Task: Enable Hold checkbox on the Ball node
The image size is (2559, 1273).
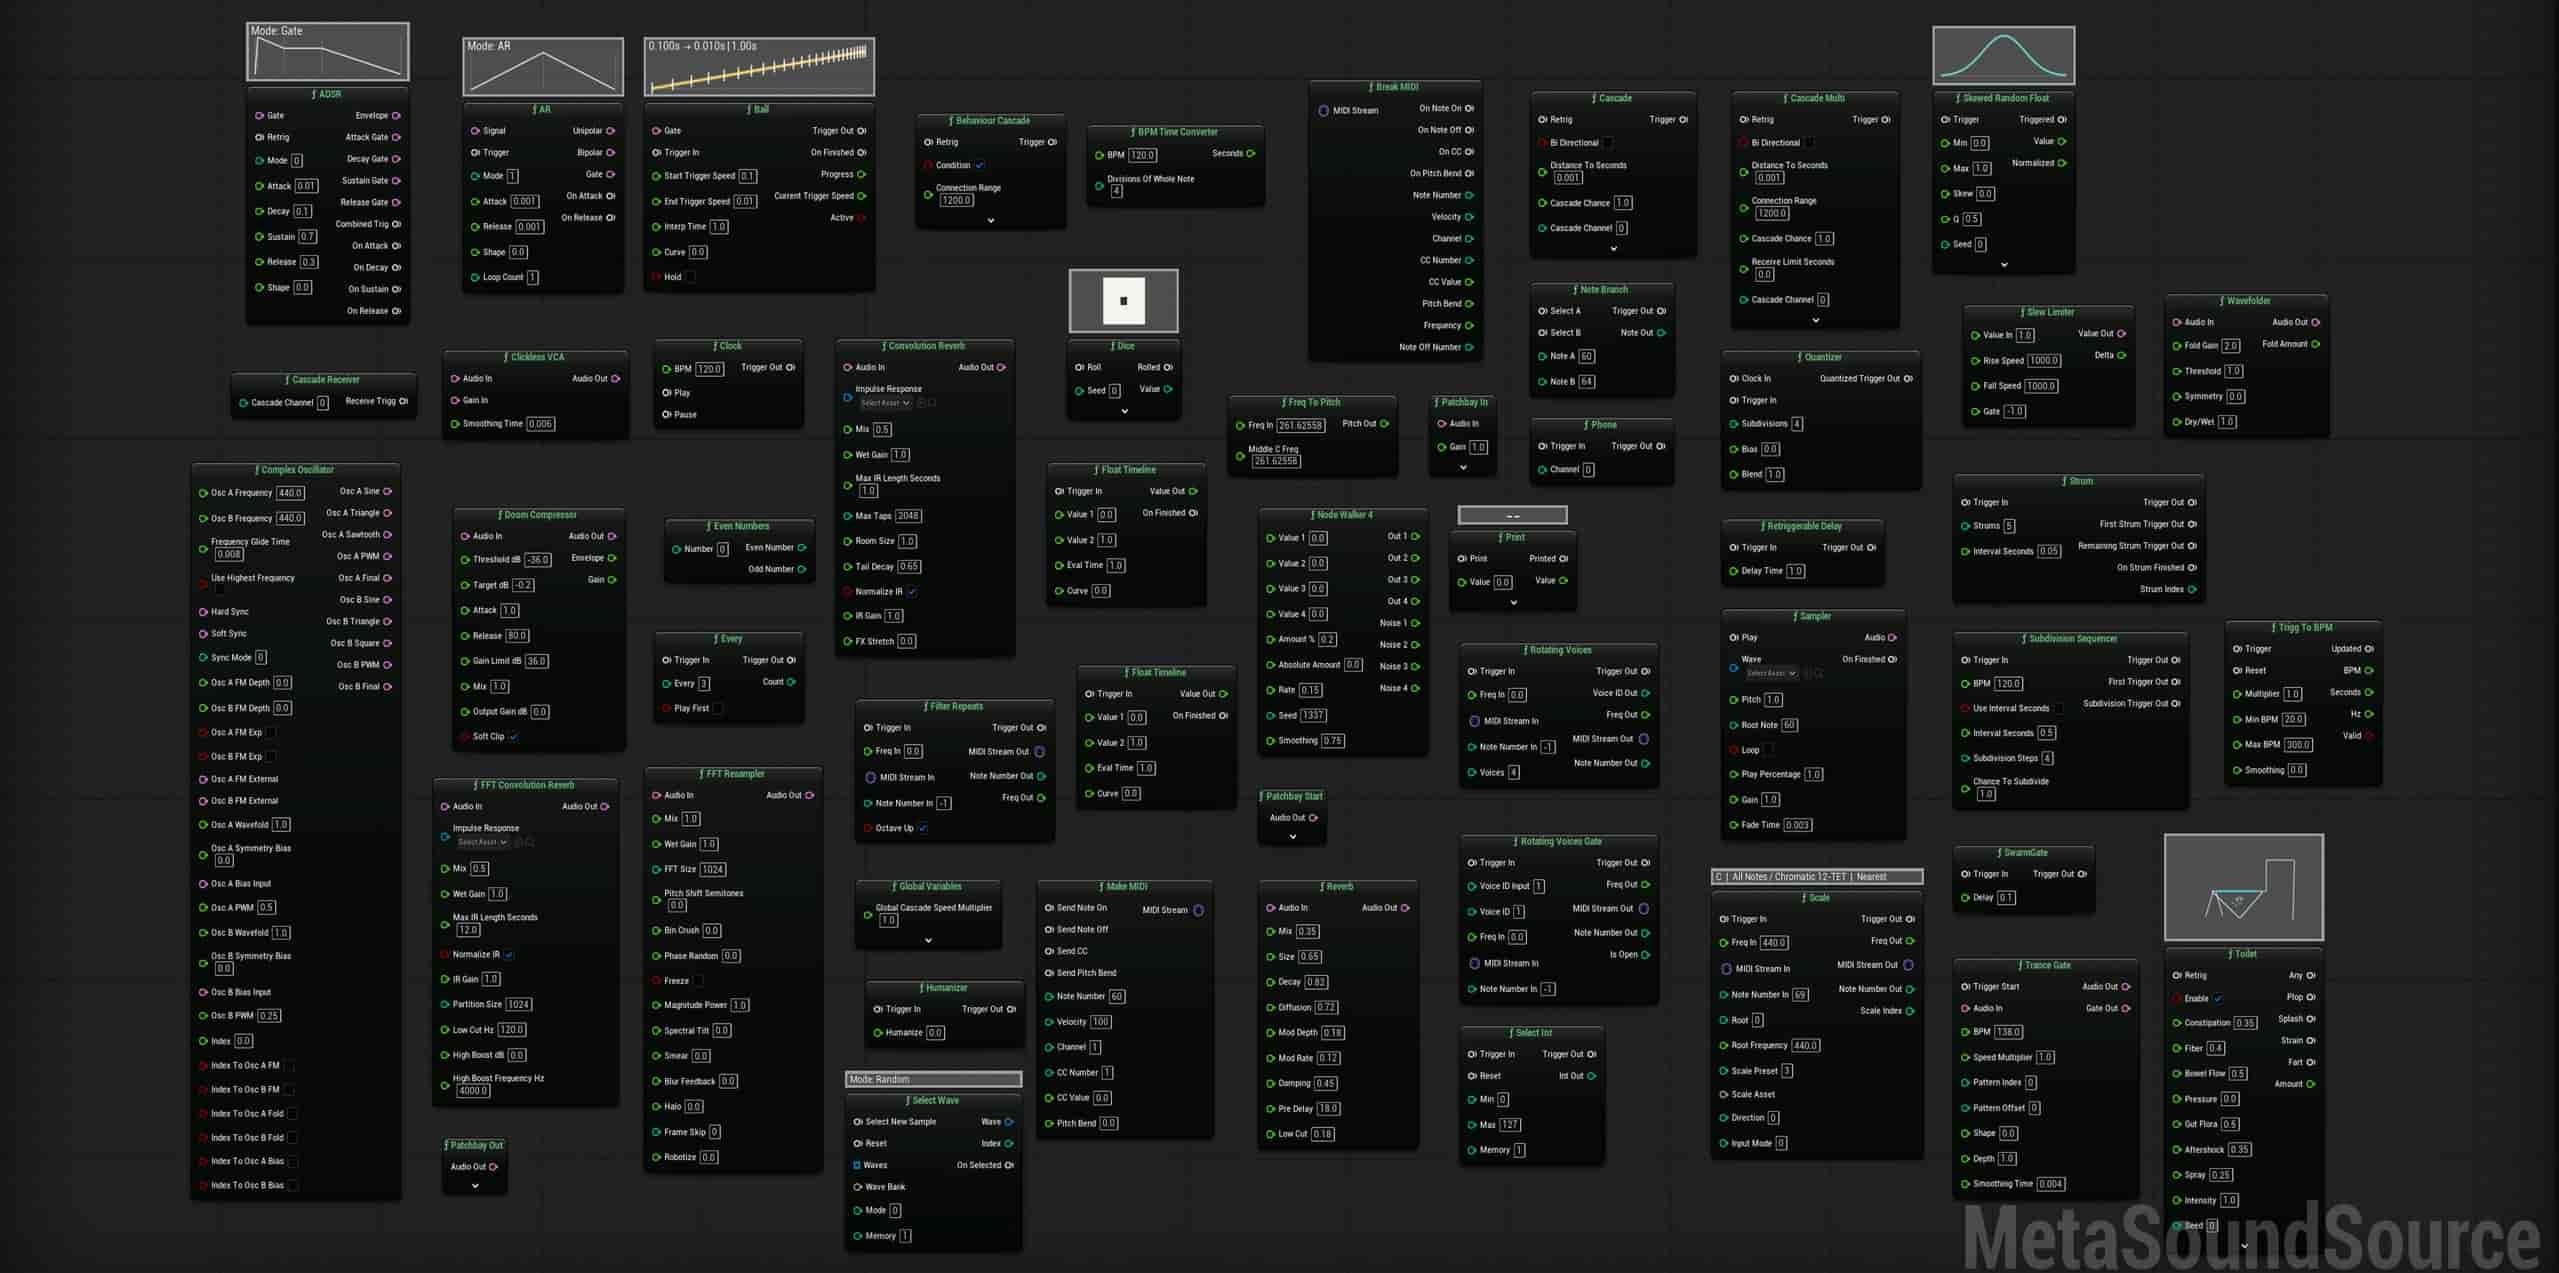Action: coord(690,278)
